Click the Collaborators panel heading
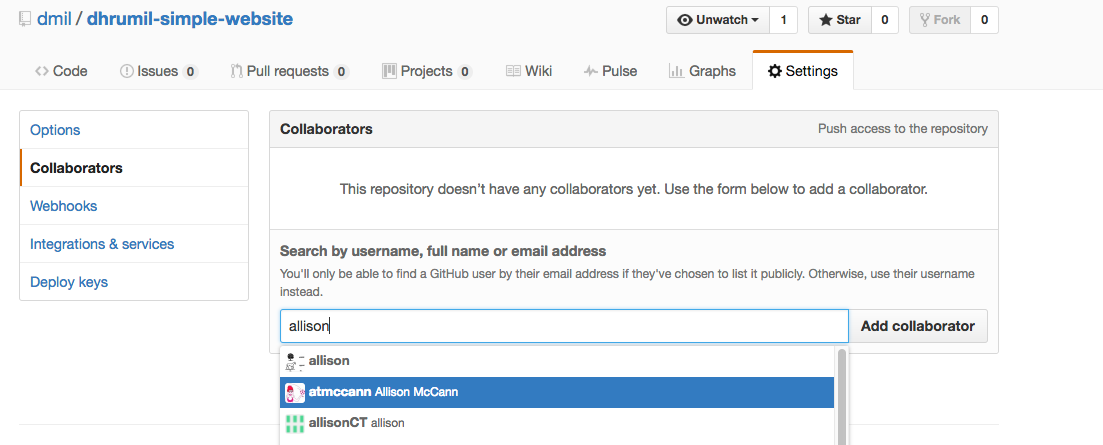The height and width of the screenshot is (445, 1103). click(x=326, y=129)
